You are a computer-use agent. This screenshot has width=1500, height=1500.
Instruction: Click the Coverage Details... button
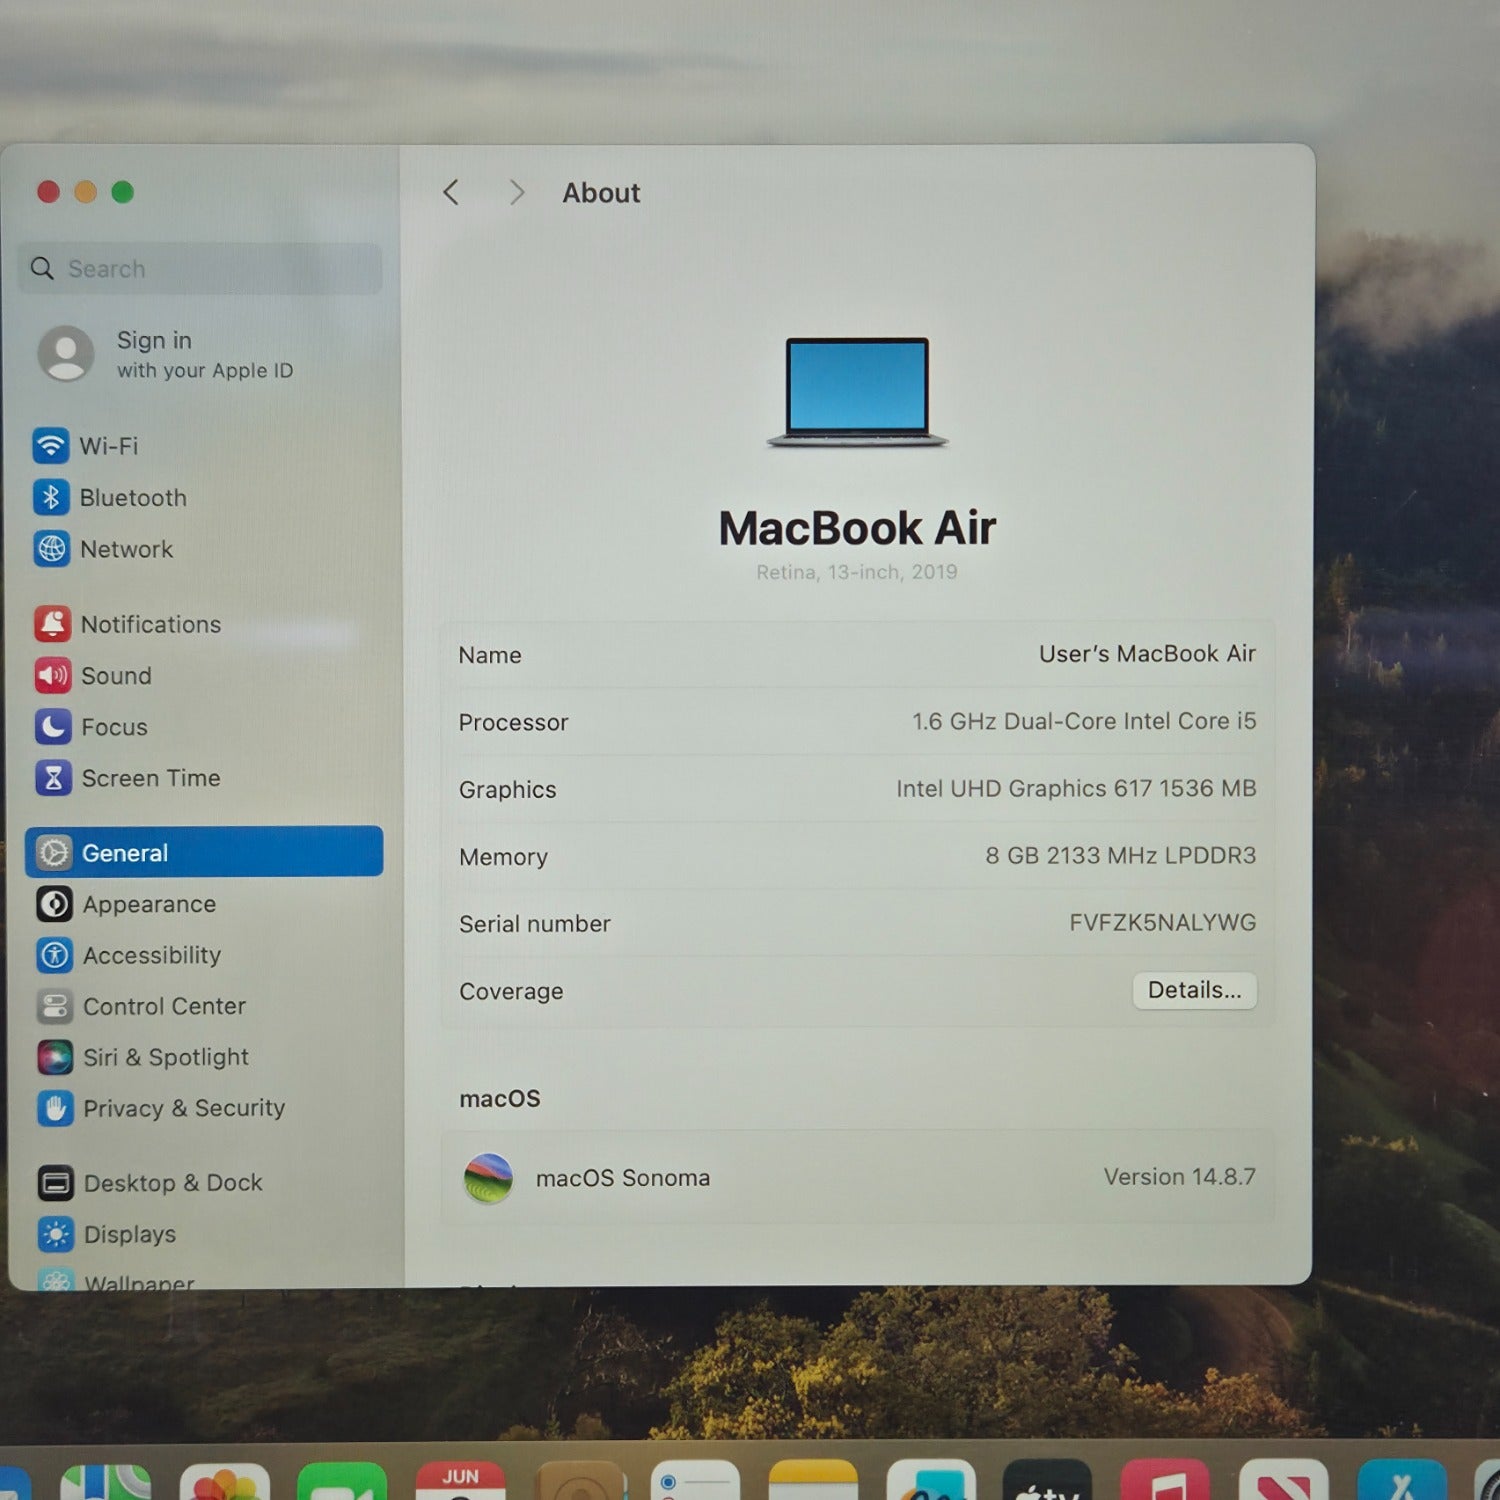point(1194,990)
